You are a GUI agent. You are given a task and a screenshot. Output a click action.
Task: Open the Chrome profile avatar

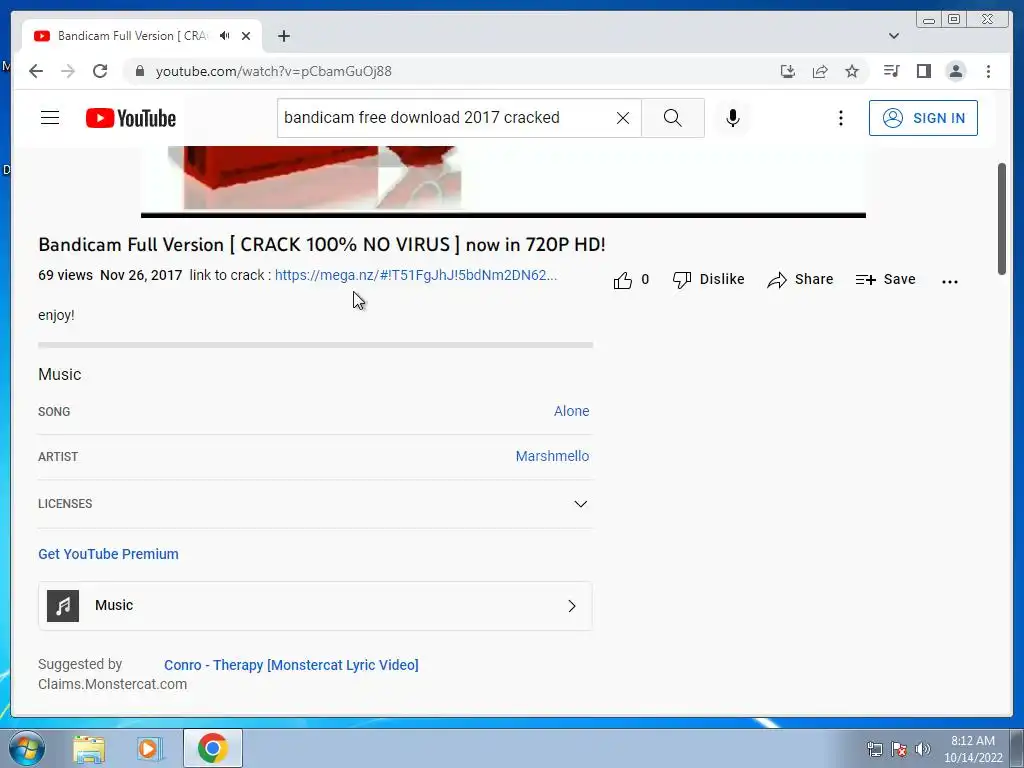click(955, 71)
